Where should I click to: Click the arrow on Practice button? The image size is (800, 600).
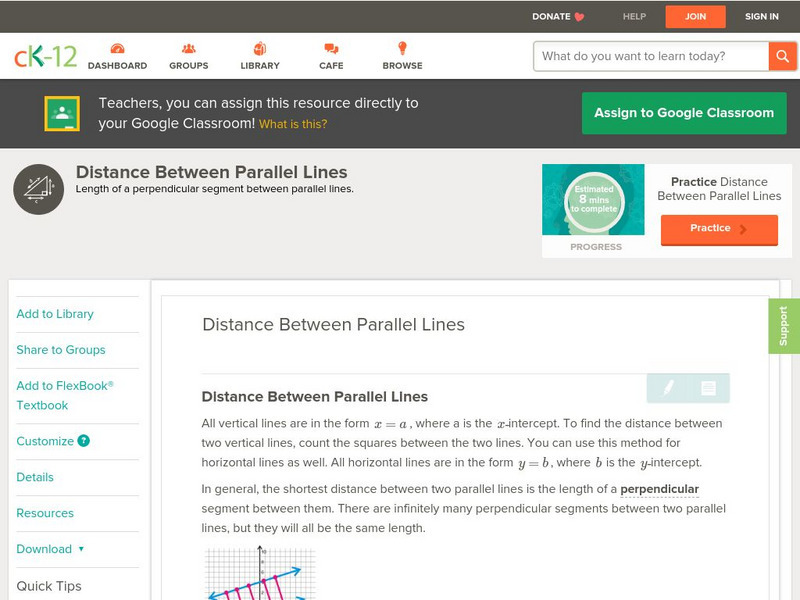coord(743,229)
